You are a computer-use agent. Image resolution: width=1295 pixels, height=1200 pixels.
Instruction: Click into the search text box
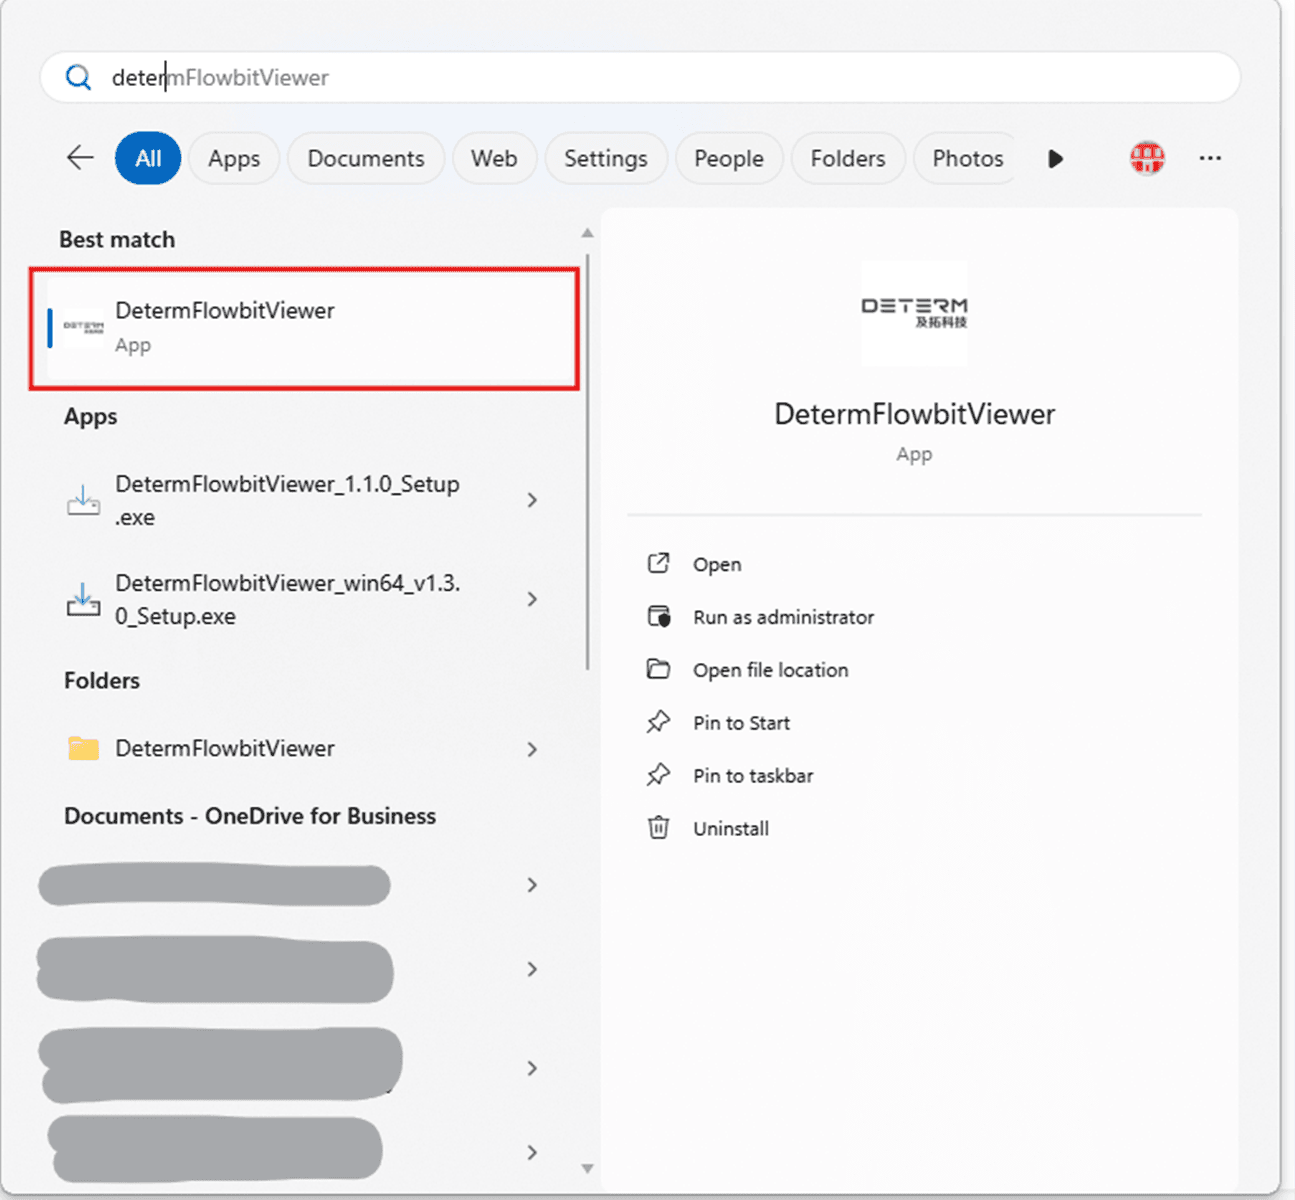[x=640, y=77]
